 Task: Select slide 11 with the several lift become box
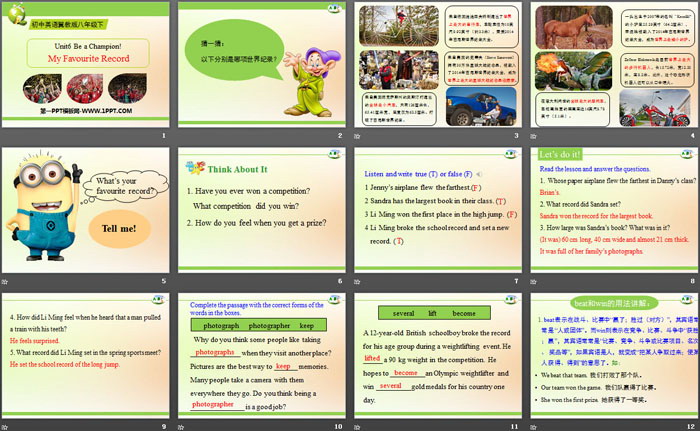point(438,356)
